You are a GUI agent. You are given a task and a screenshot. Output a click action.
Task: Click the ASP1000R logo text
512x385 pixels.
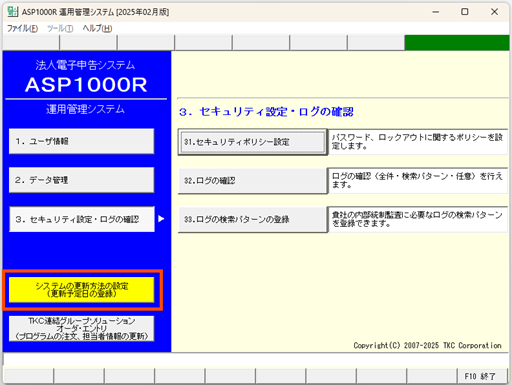click(x=86, y=85)
